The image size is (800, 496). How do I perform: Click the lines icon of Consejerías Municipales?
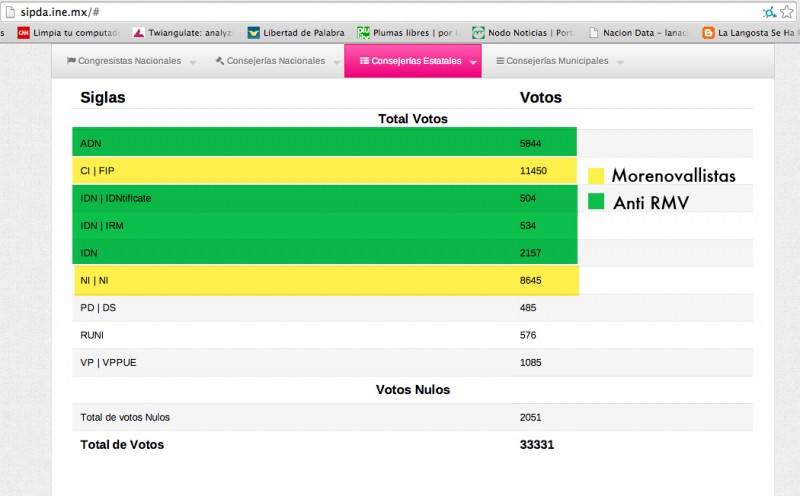pyautogui.click(x=500, y=60)
